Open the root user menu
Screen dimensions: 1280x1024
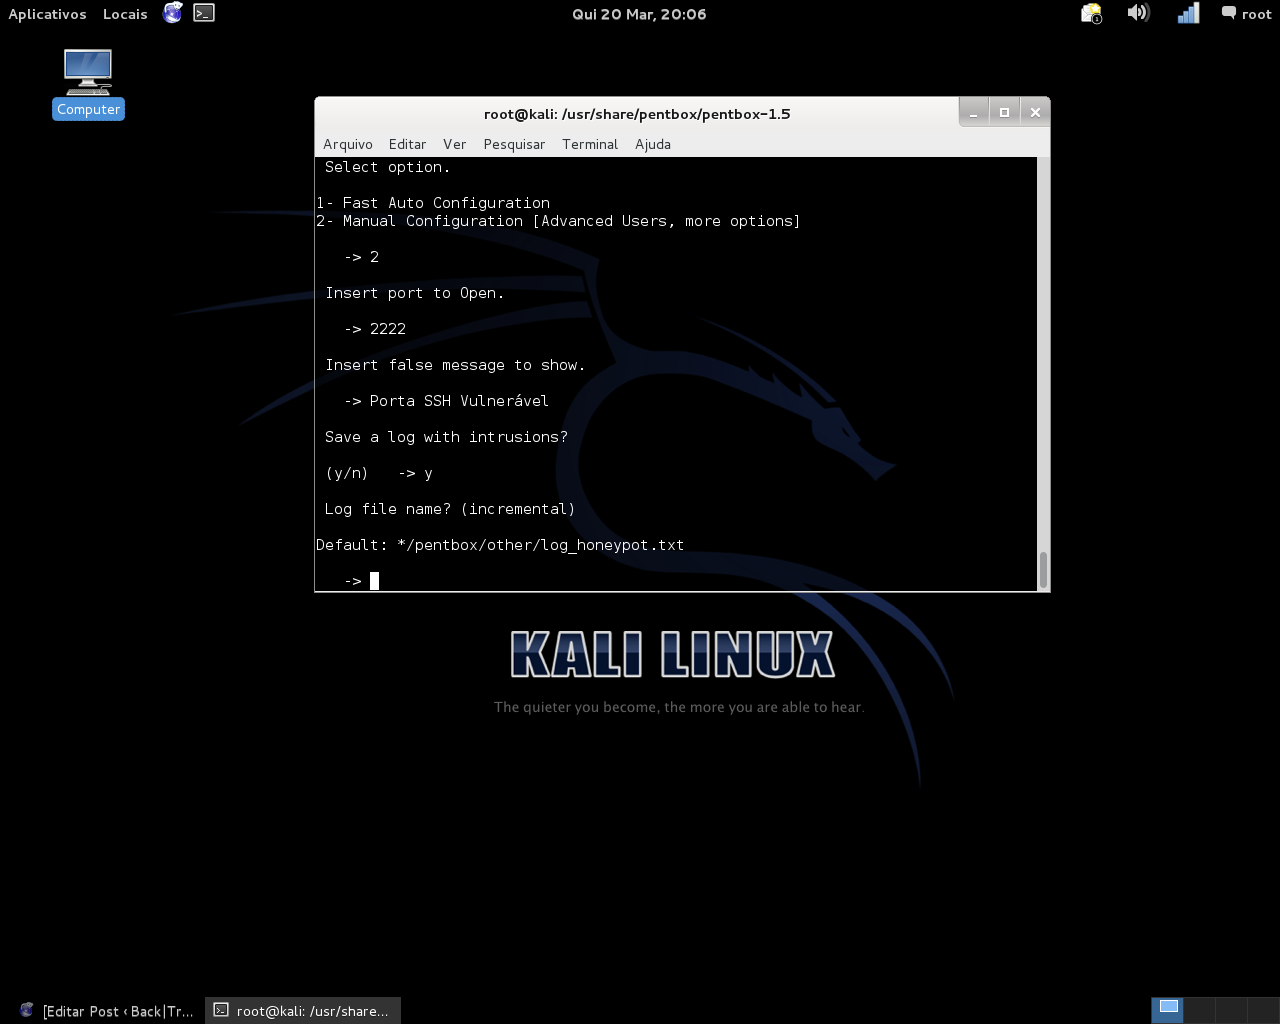1246,14
